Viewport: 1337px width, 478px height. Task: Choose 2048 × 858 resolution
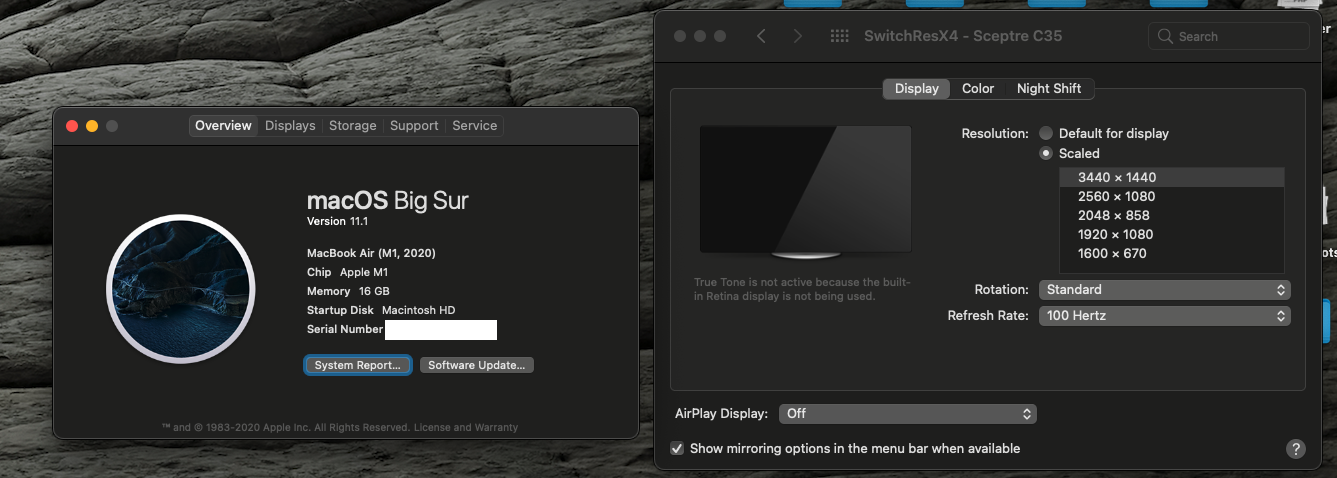click(1171, 215)
